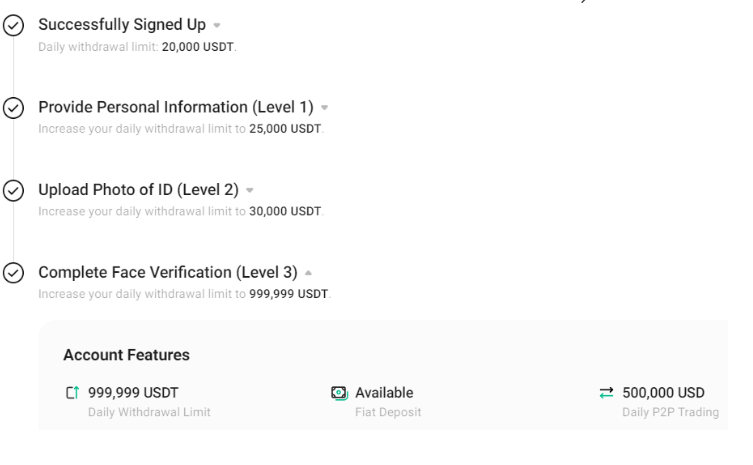Click the Successfully Signed Up heading

(122, 24)
